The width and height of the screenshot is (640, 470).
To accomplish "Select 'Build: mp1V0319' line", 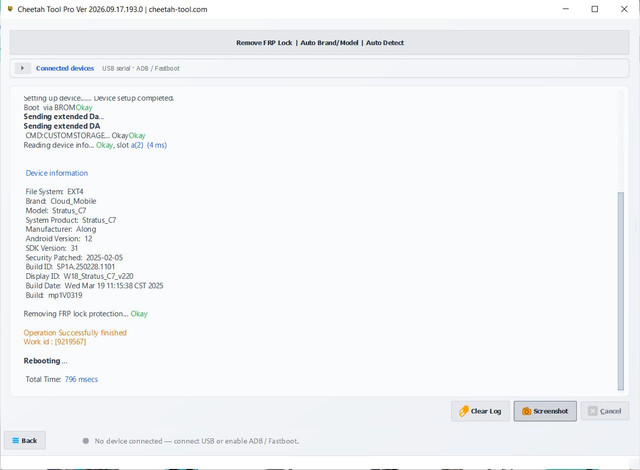I will pyautogui.click(x=54, y=295).
